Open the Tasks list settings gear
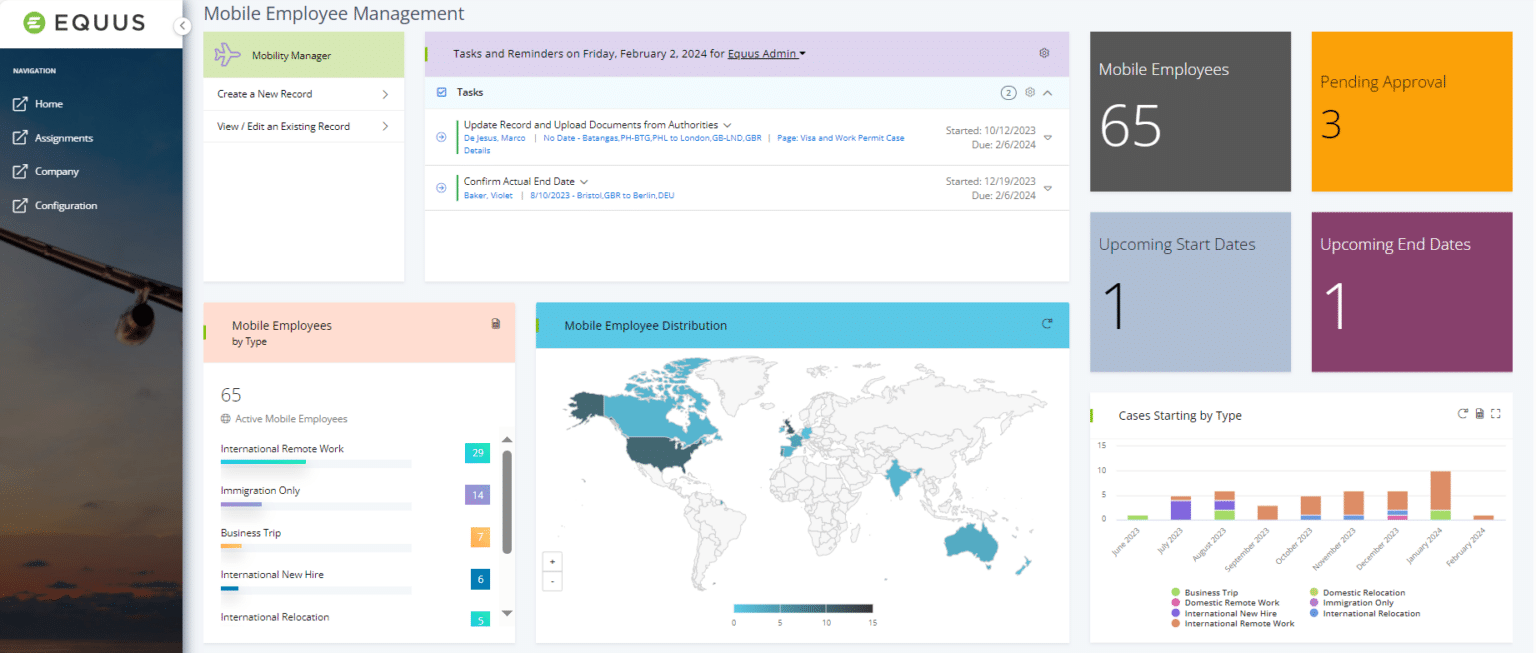 pyautogui.click(x=1030, y=92)
